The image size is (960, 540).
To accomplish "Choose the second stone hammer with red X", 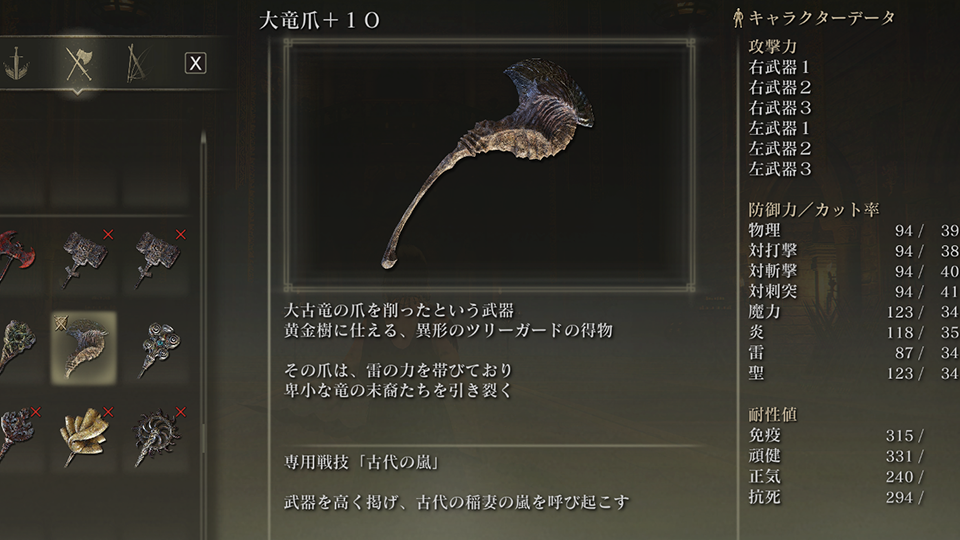I will click(x=158, y=258).
